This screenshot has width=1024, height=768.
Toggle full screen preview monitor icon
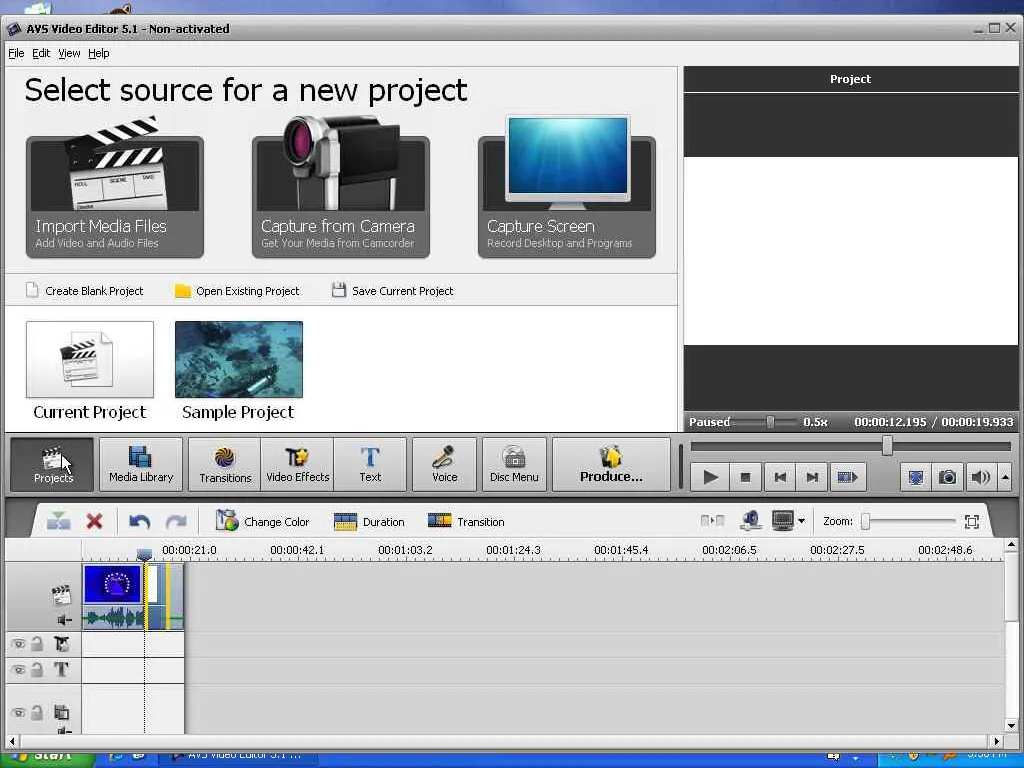click(x=916, y=477)
